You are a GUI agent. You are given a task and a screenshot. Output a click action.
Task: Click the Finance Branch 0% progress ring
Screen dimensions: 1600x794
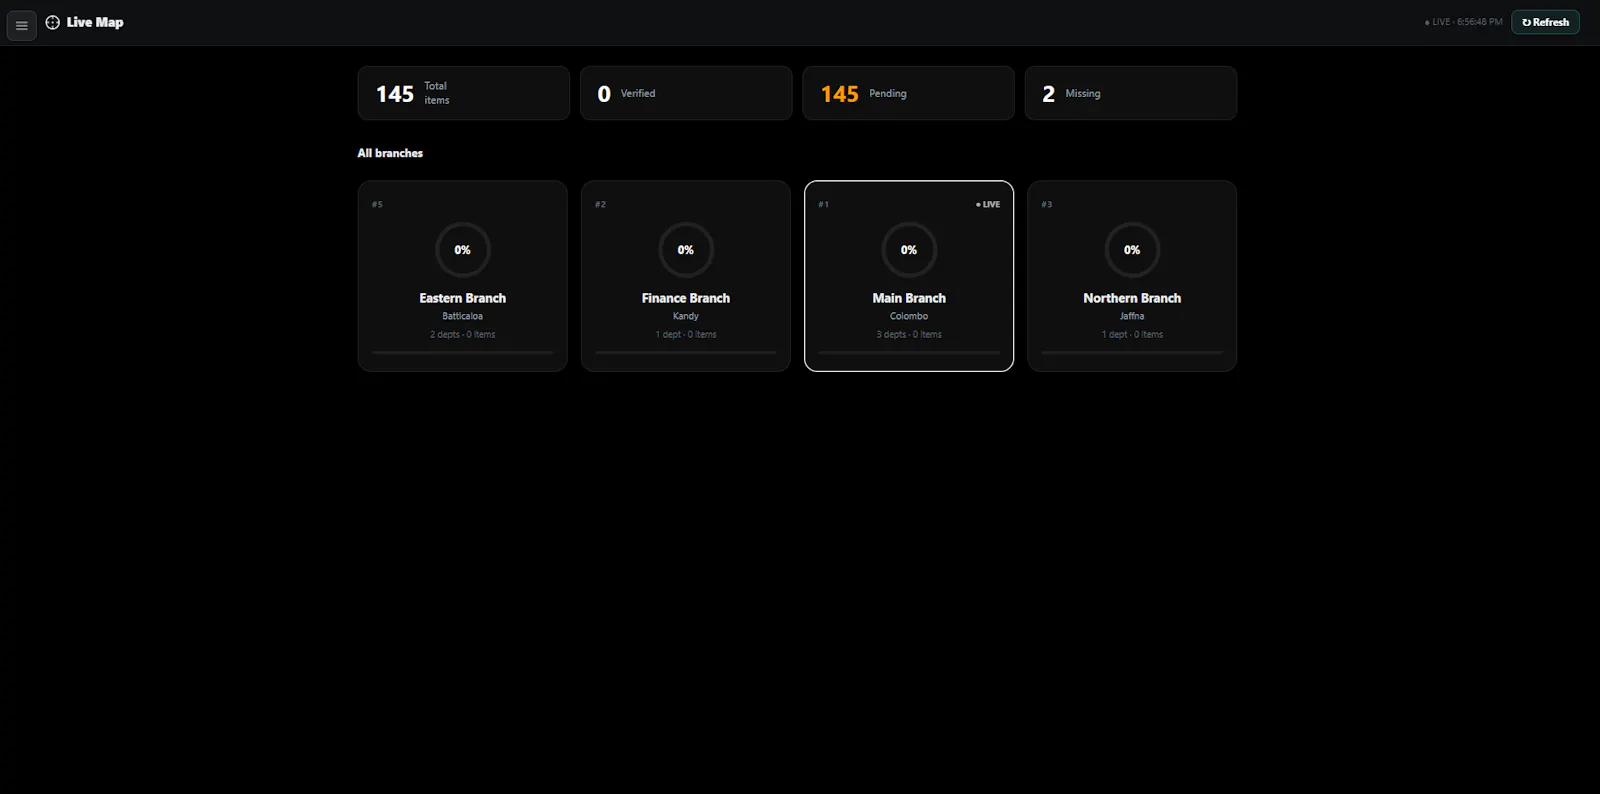(x=686, y=250)
